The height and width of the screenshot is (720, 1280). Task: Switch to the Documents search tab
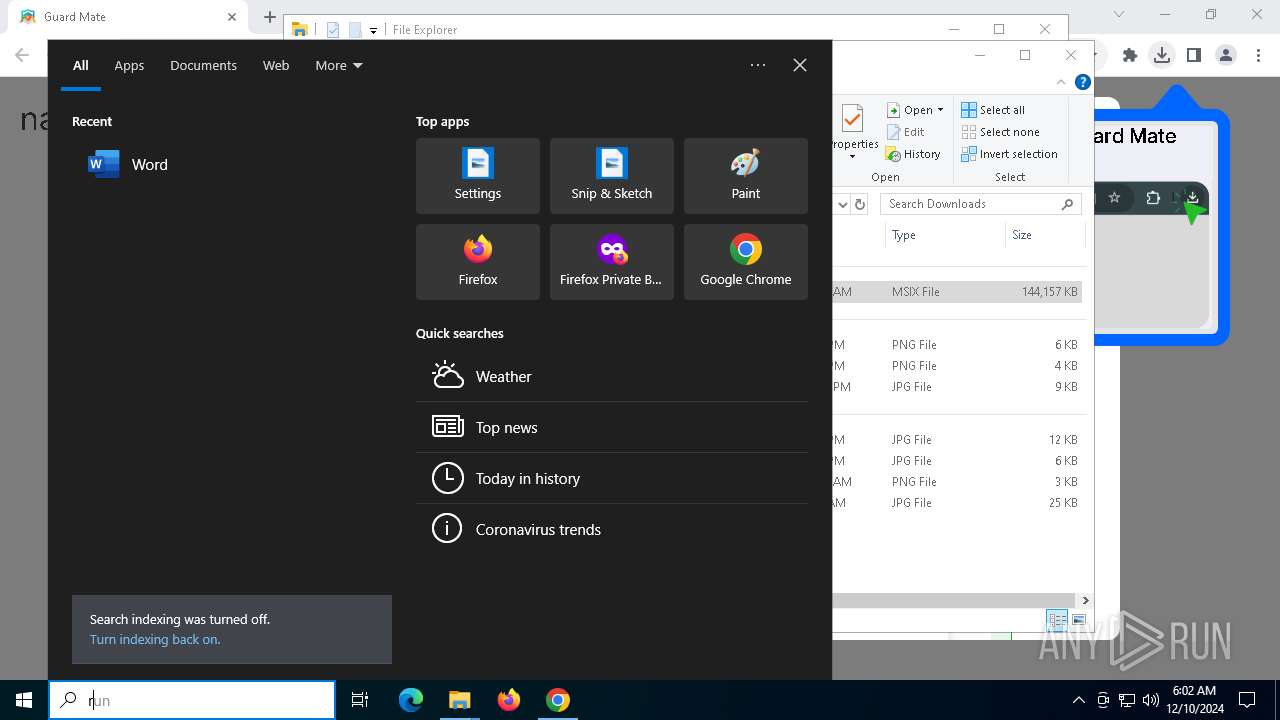(x=203, y=65)
